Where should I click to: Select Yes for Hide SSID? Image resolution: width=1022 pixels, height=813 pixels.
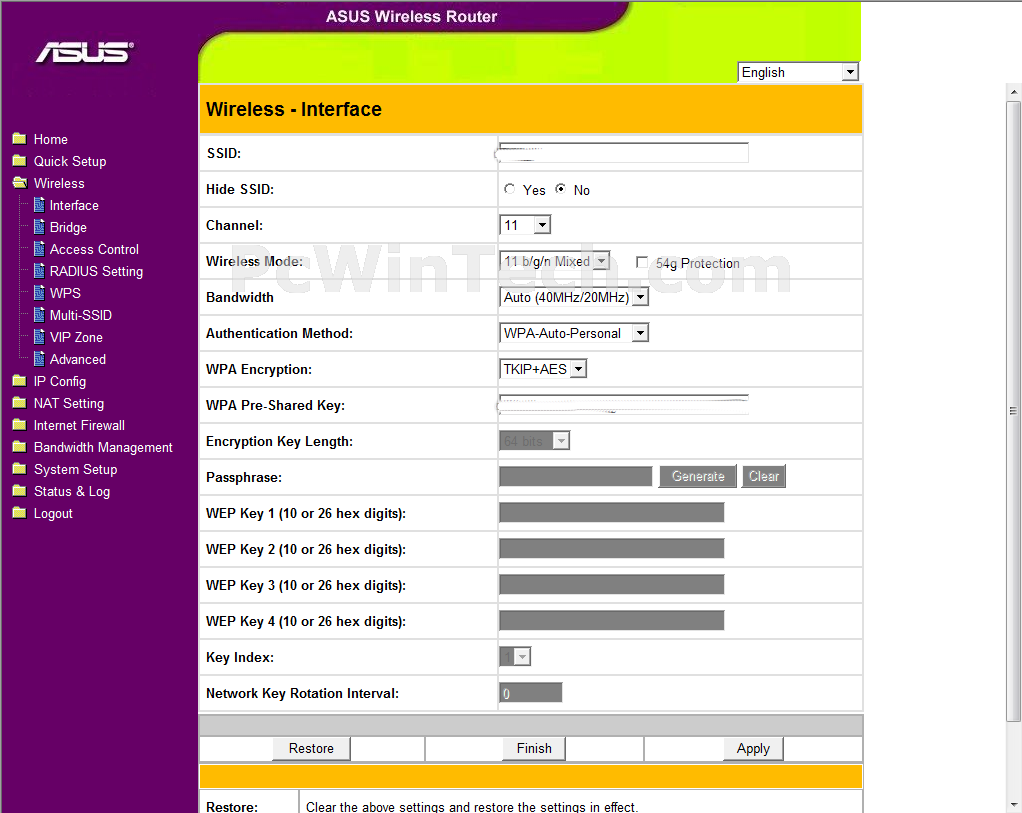pos(510,189)
